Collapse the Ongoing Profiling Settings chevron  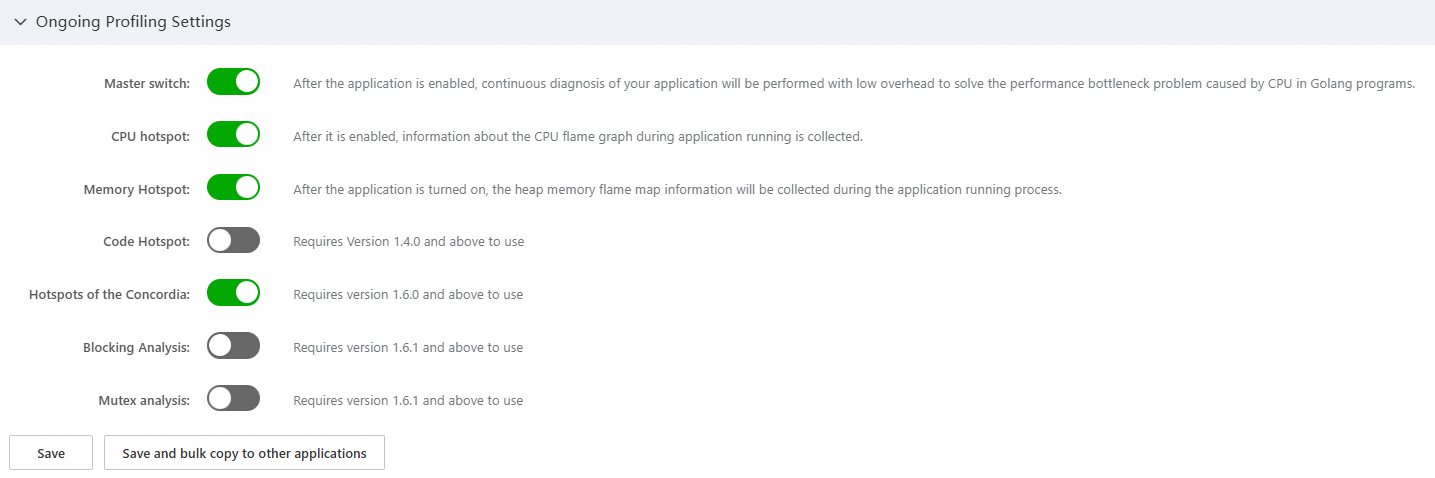(20, 22)
